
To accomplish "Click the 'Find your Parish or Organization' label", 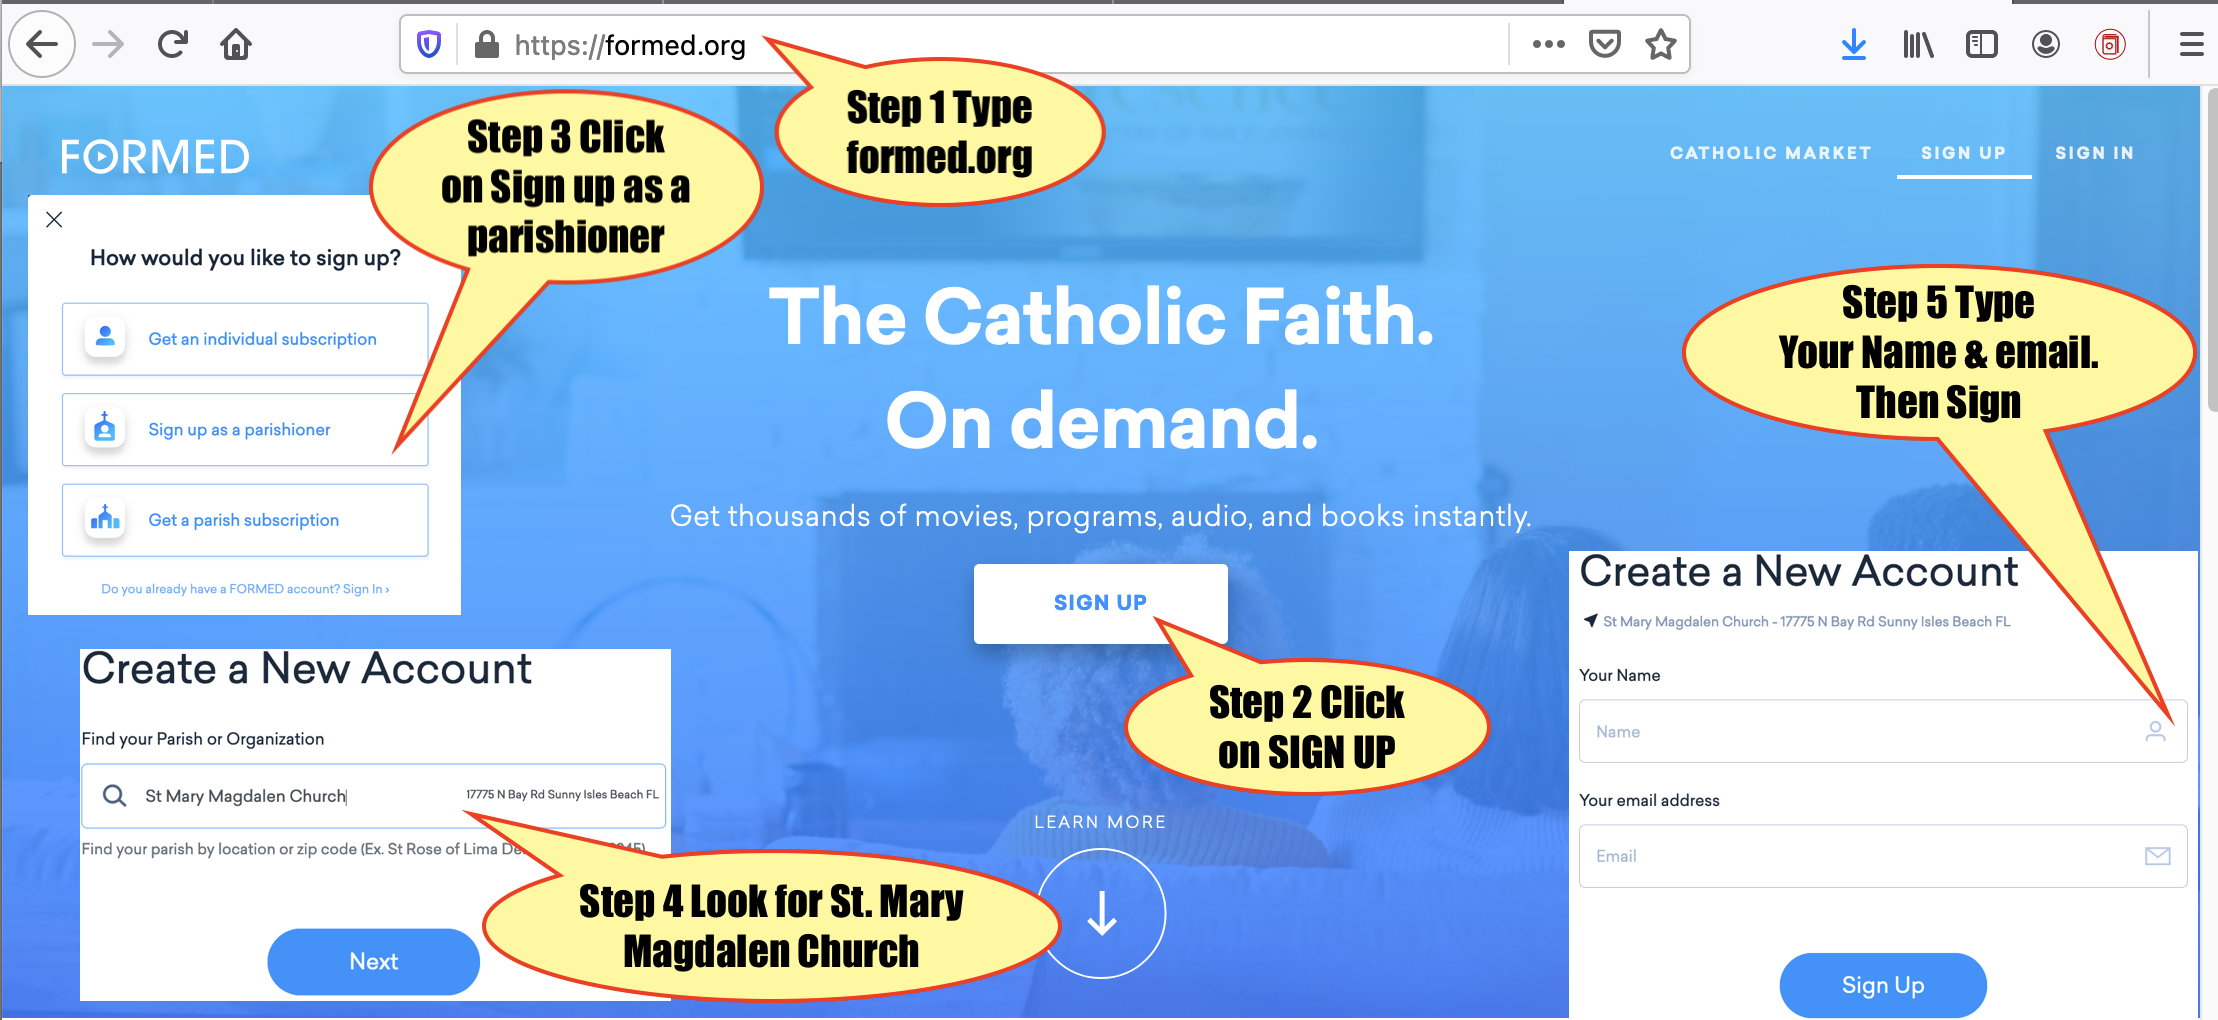I will tap(202, 739).
